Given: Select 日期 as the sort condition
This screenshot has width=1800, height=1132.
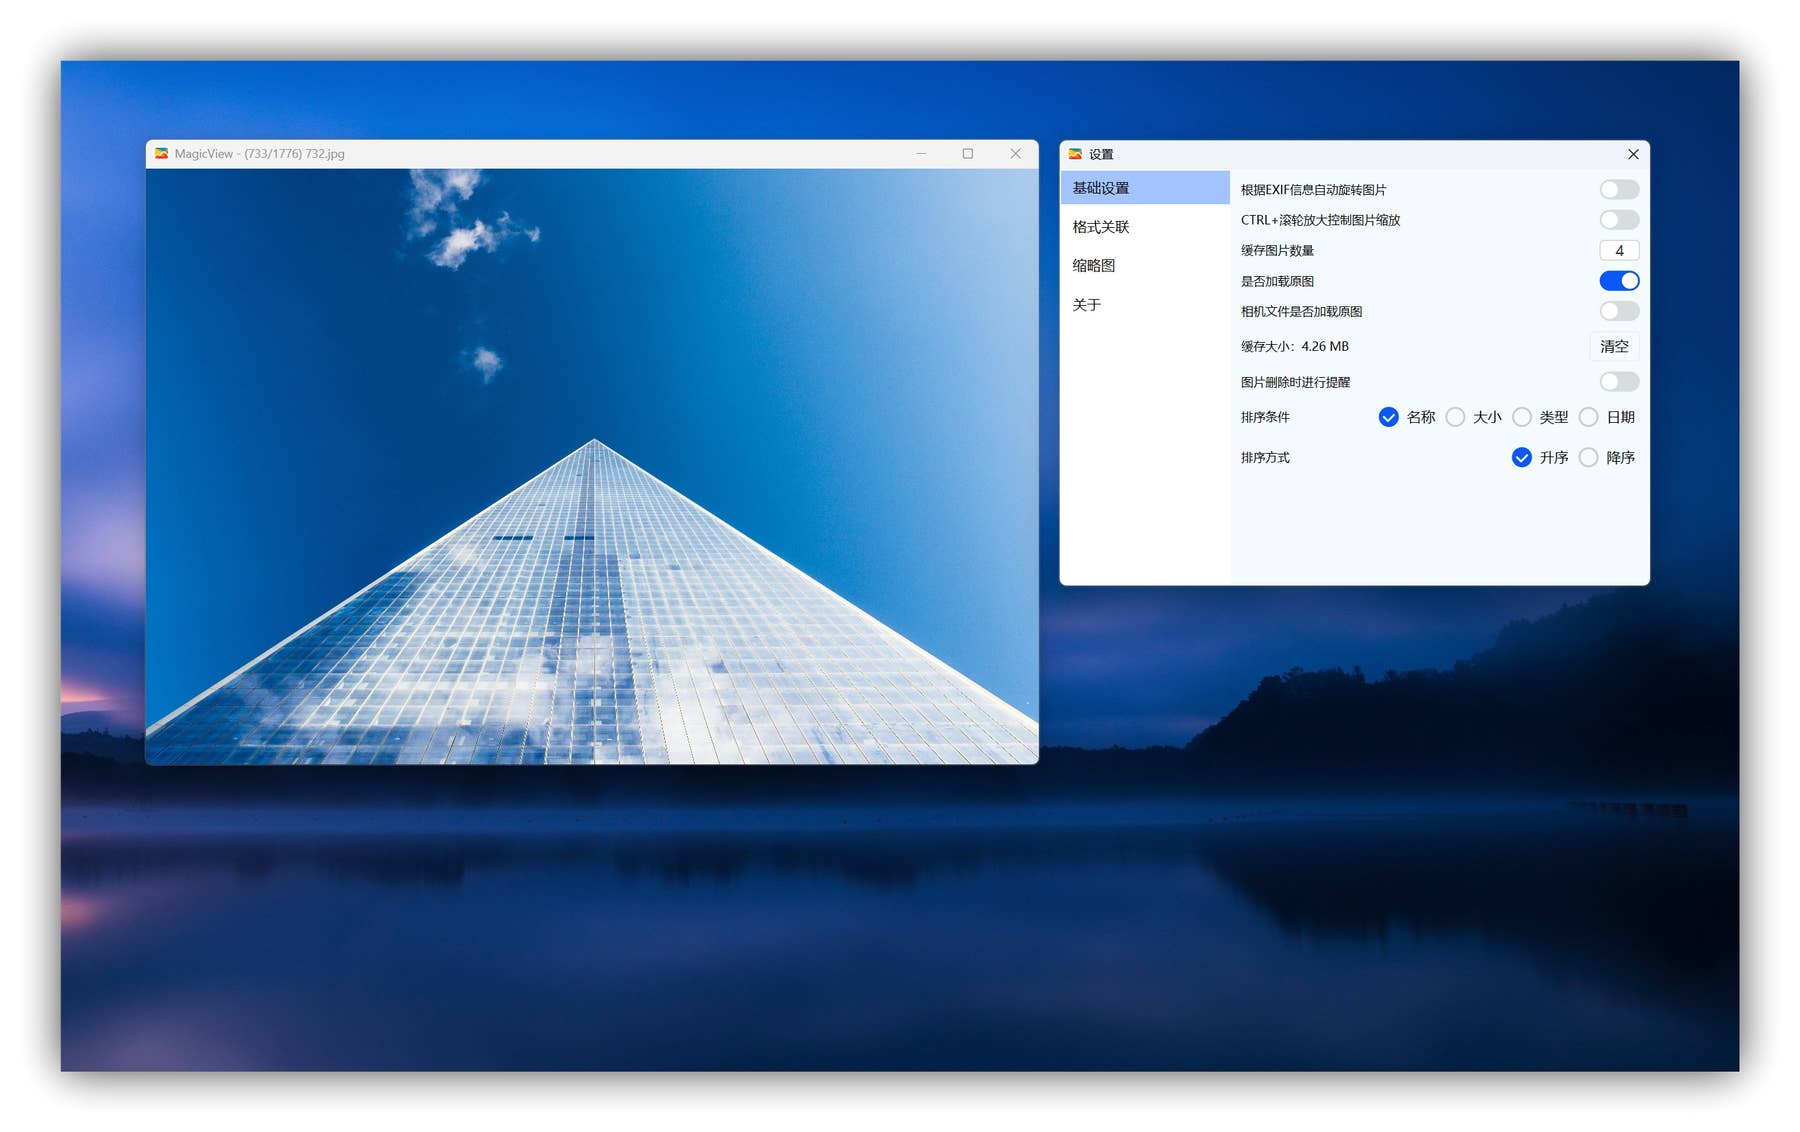Looking at the screenshot, I should tap(1589, 417).
